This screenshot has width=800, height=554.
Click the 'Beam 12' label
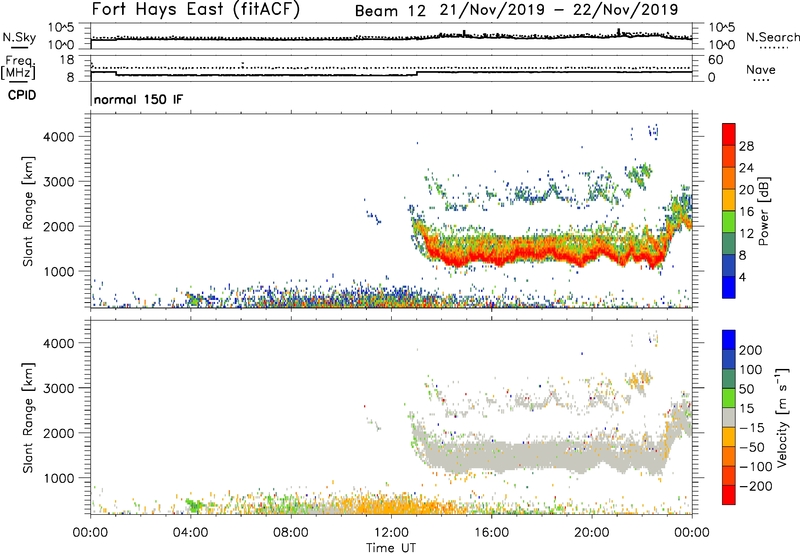(390, 11)
